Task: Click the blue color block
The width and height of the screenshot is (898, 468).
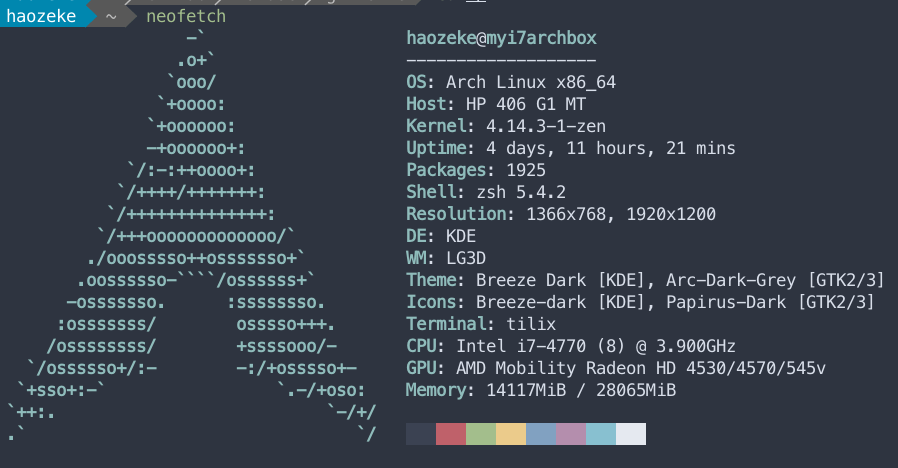Action: (x=541, y=434)
